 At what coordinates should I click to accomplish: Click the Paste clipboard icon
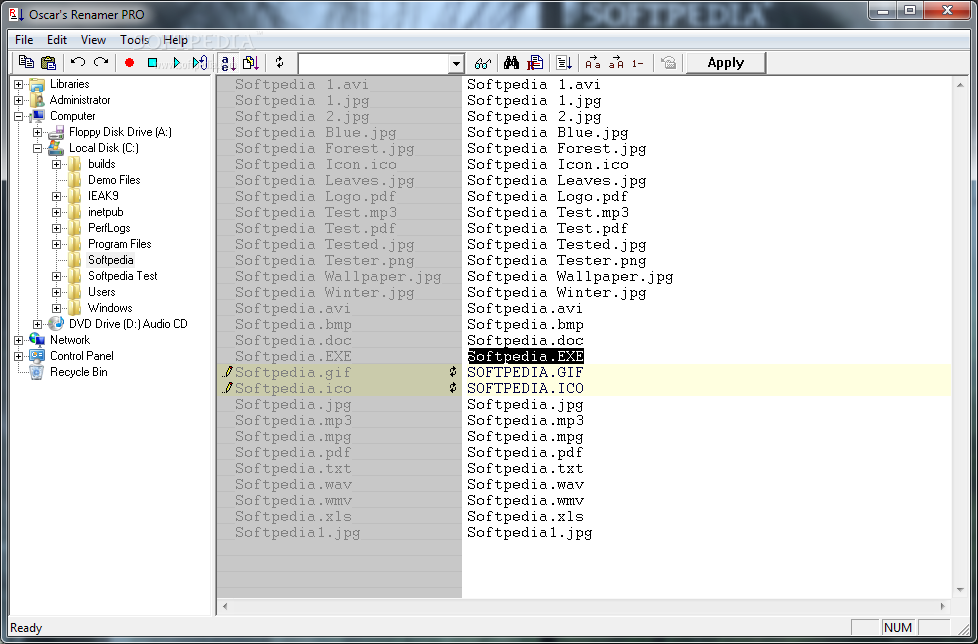[48, 62]
